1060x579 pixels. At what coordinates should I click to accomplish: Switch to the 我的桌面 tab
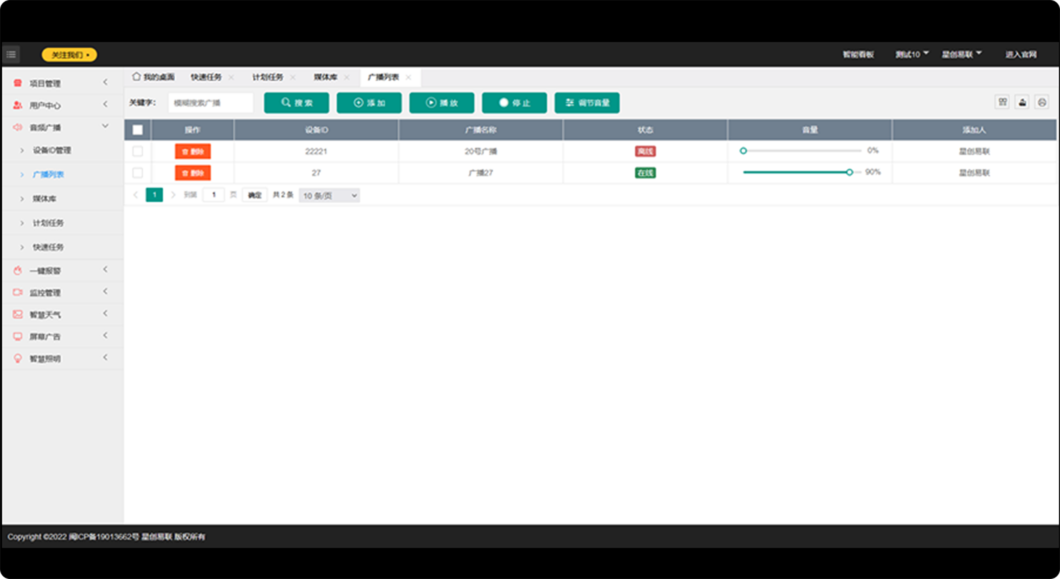tap(153, 77)
